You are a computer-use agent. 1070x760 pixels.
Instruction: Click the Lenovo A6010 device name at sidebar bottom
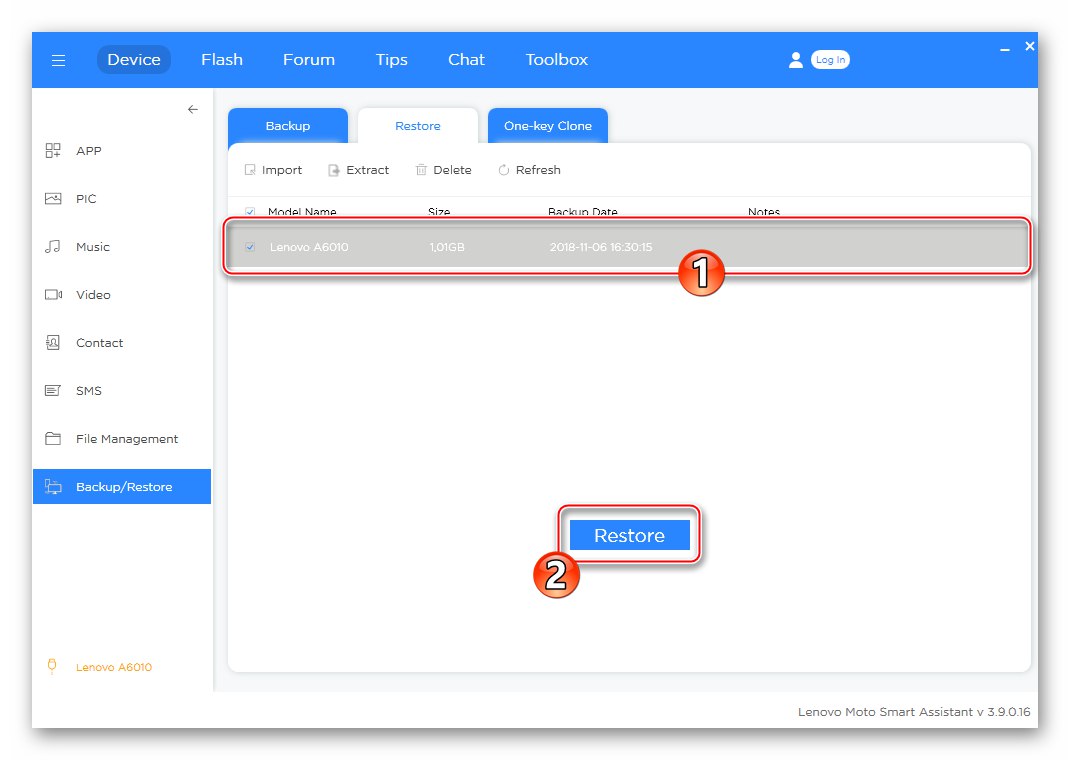[x=114, y=667]
